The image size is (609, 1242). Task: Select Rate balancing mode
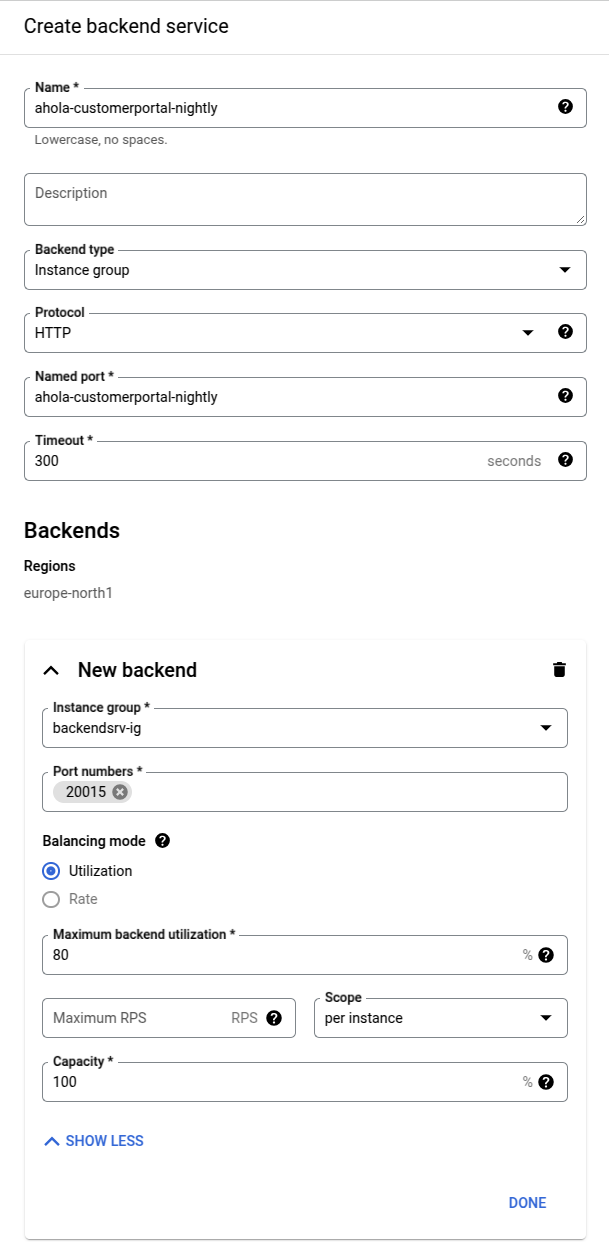[52, 899]
